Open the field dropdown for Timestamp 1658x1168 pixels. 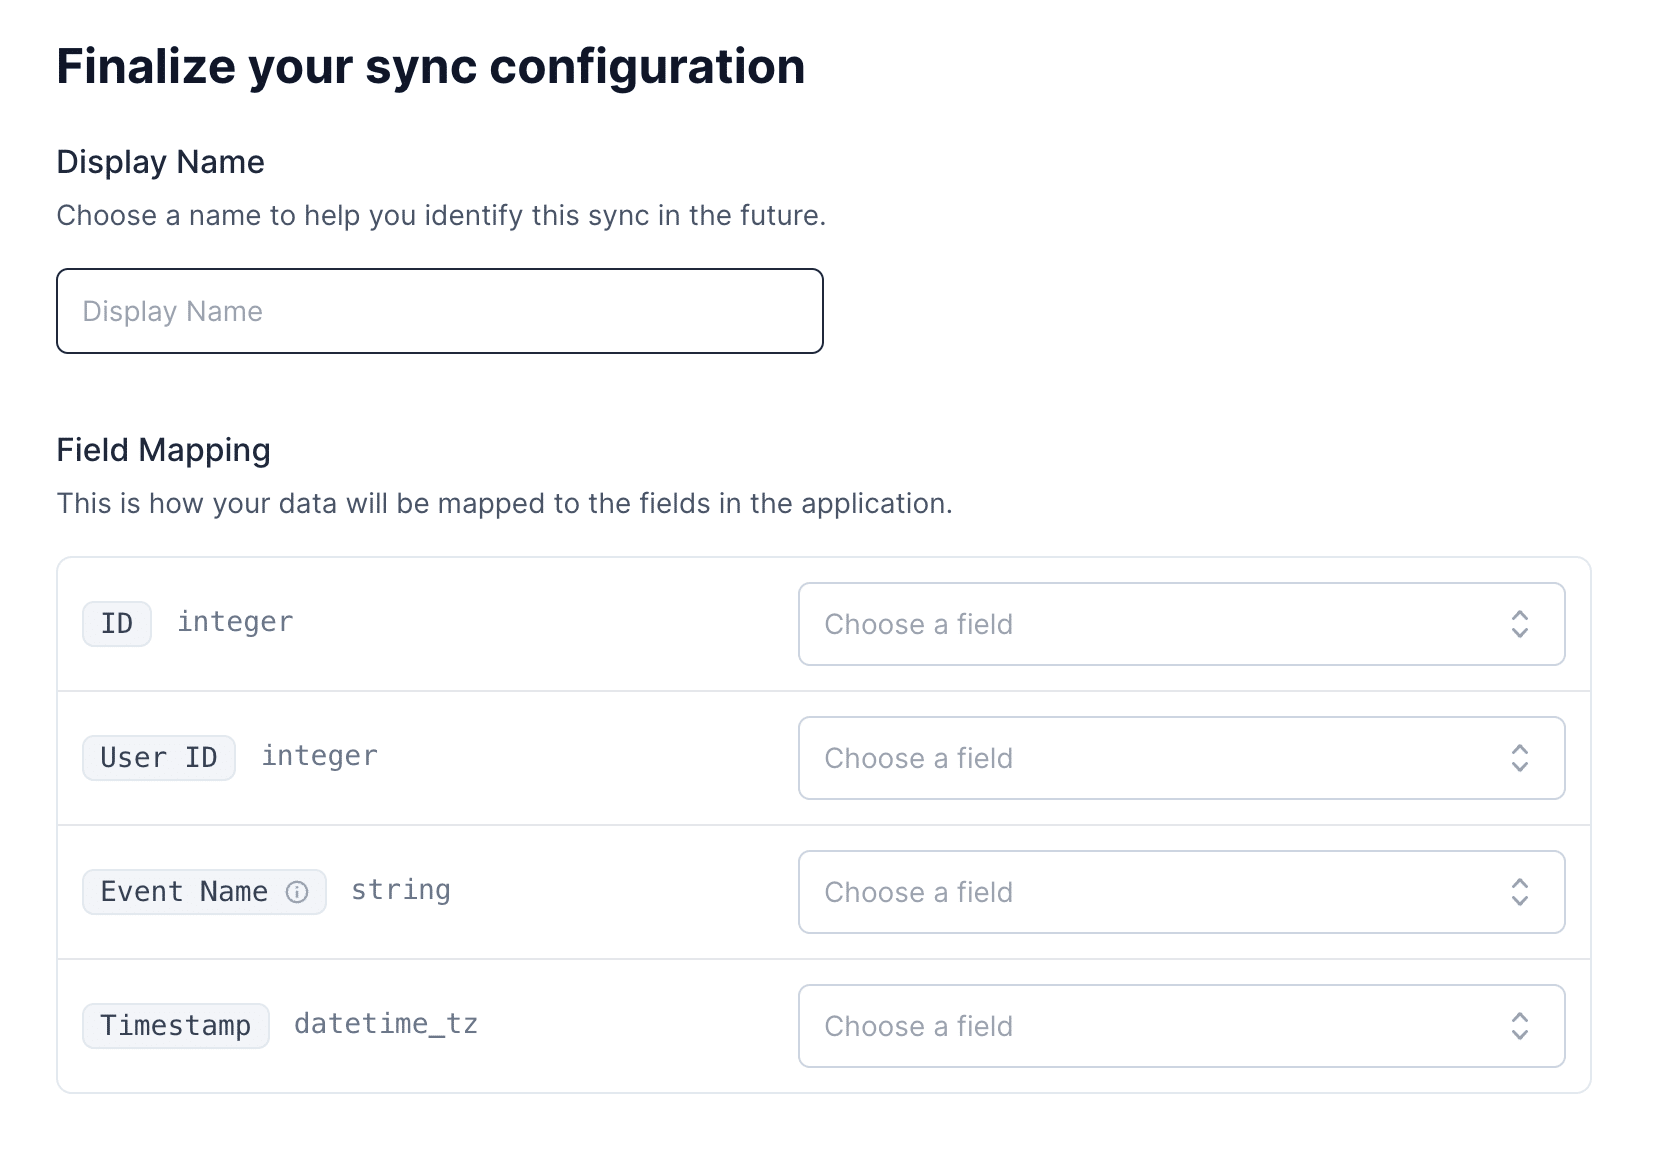pyautogui.click(x=1180, y=1026)
